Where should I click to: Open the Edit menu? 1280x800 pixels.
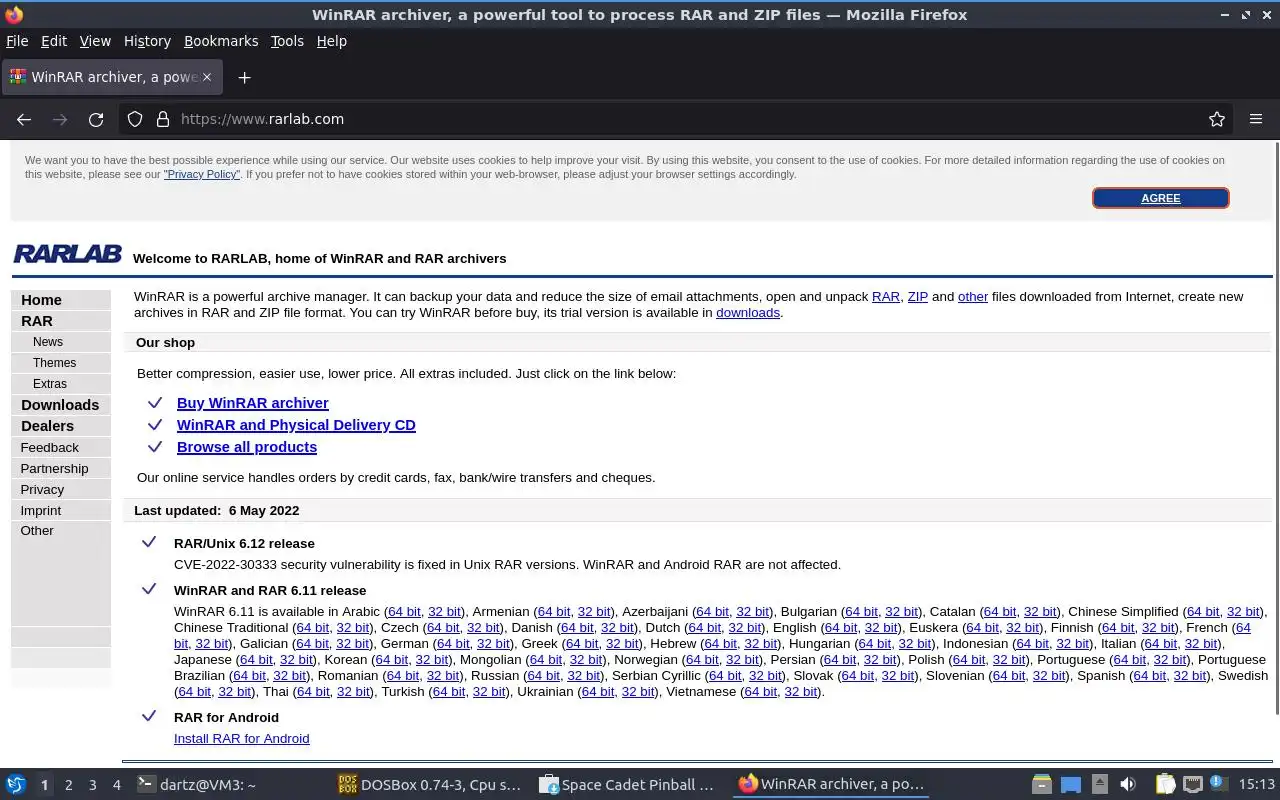pyautogui.click(x=54, y=41)
